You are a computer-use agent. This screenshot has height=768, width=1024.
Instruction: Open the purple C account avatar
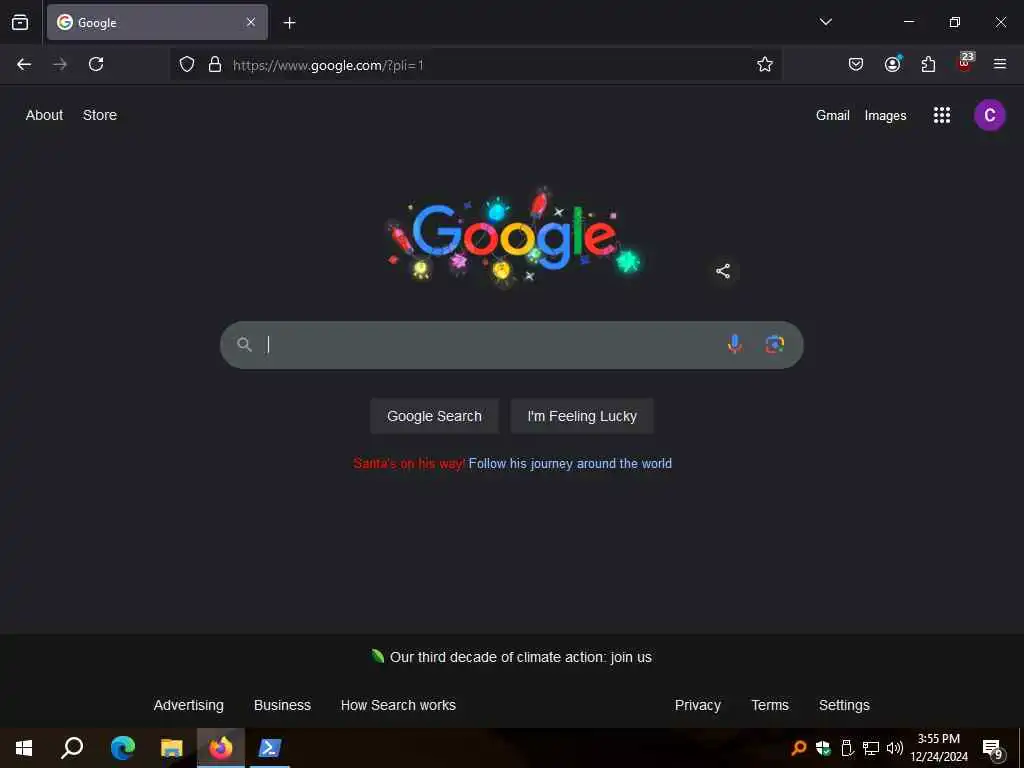point(989,116)
